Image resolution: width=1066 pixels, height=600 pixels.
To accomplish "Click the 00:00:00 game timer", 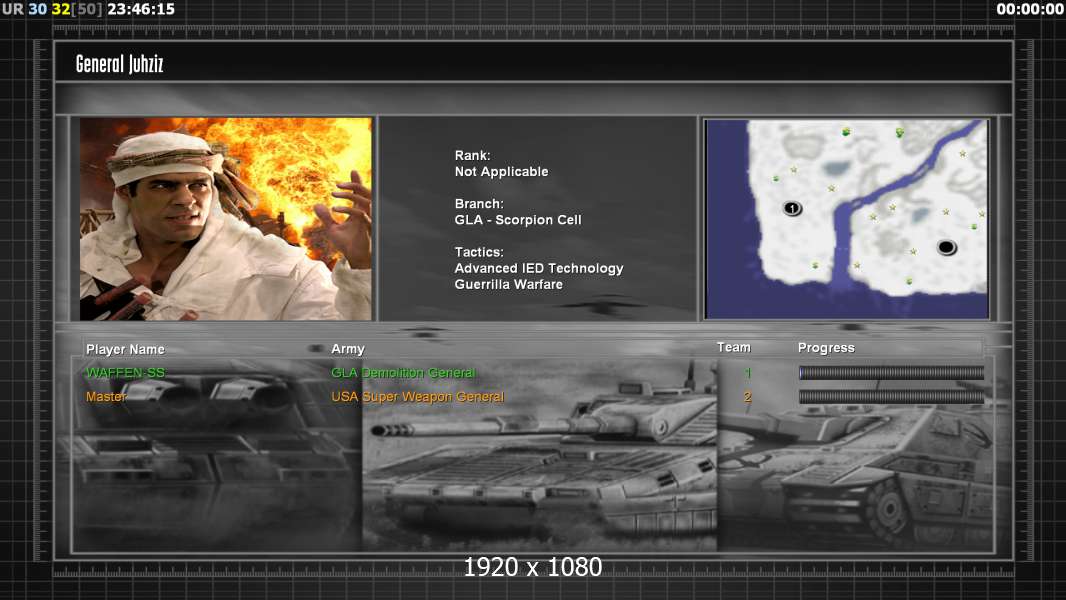I will point(1029,9).
